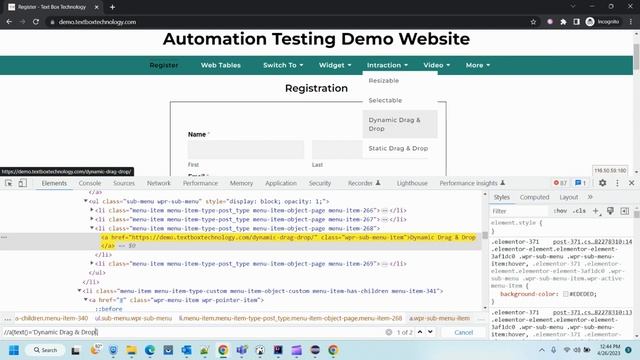Open Microsoft Edge from the taskbar
The height and width of the screenshot is (360, 640).
pyautogui.click(x=150, y=350)
